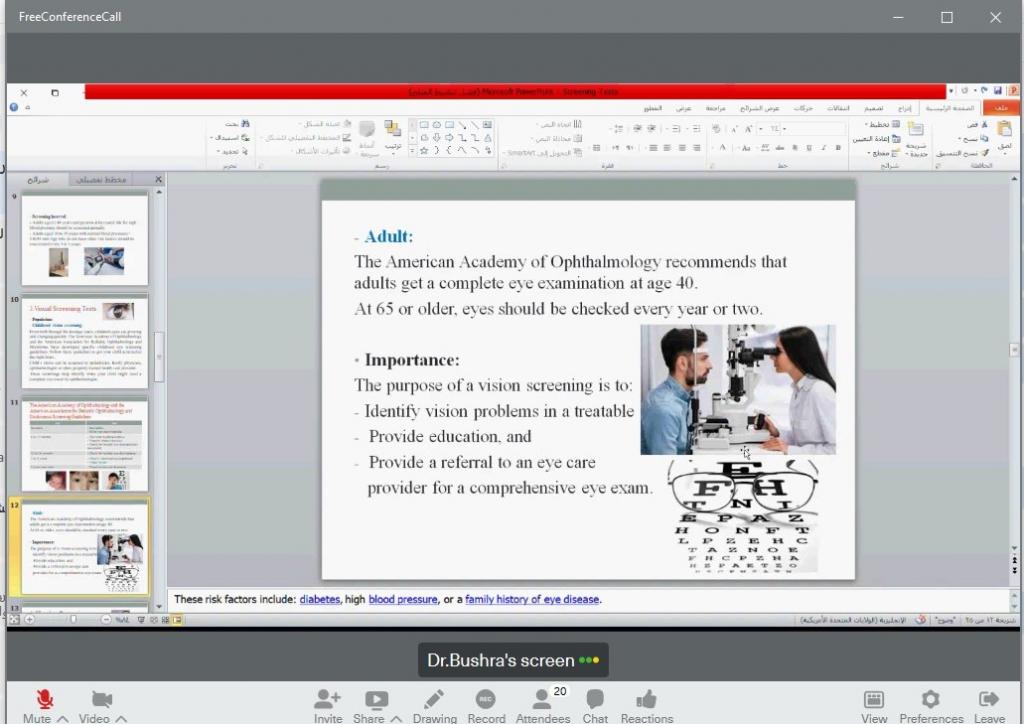Open the Preferences gear icon
Viewport: 1024px width, 724px height.
coord(930,699)
